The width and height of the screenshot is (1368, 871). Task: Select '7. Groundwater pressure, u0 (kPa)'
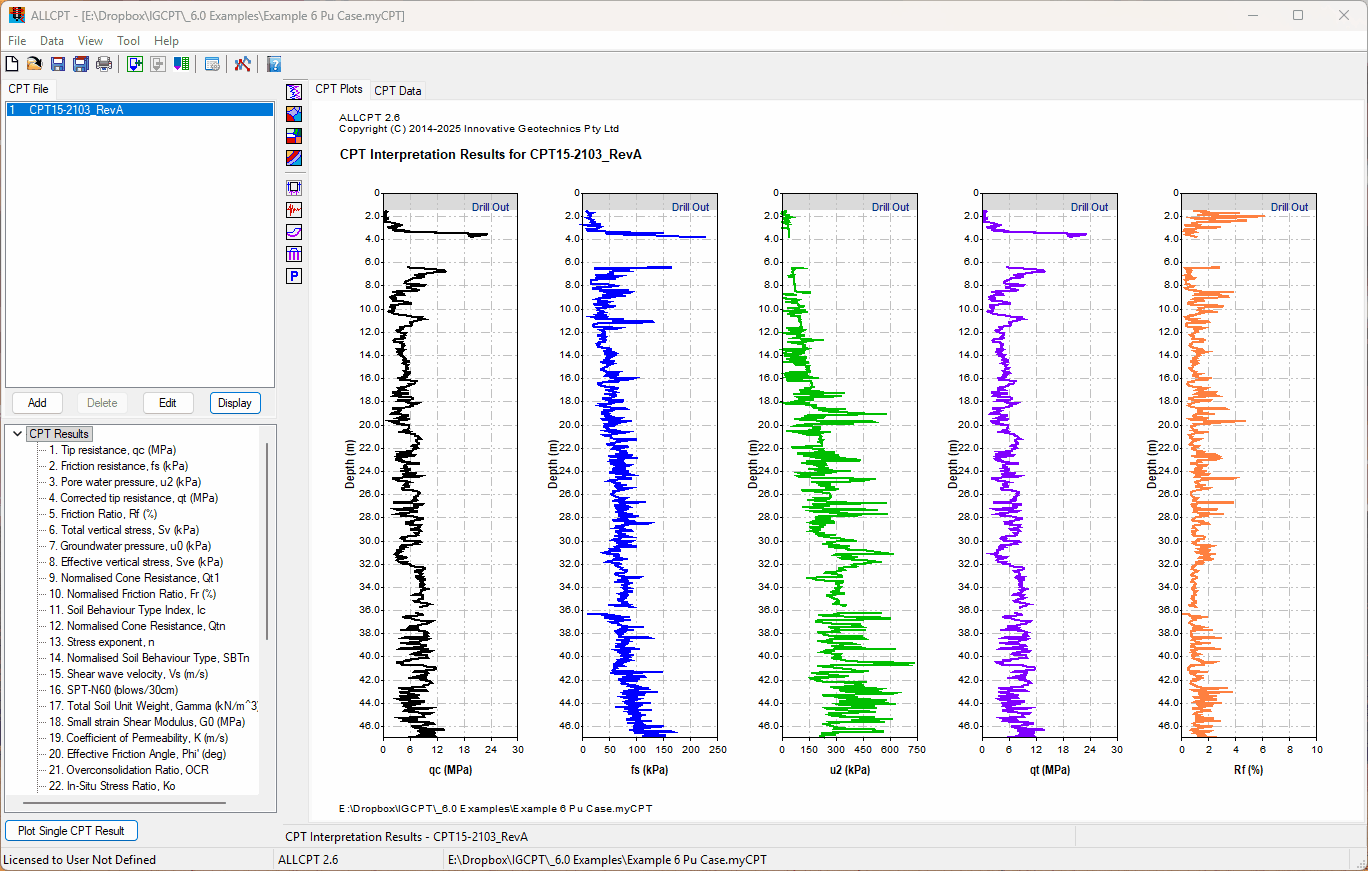point(130,546)
